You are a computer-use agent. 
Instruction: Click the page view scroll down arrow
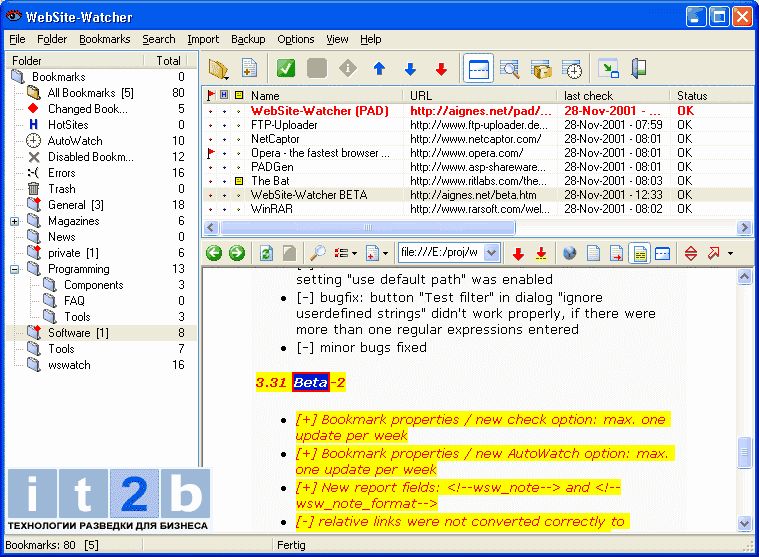pos(744,523)
